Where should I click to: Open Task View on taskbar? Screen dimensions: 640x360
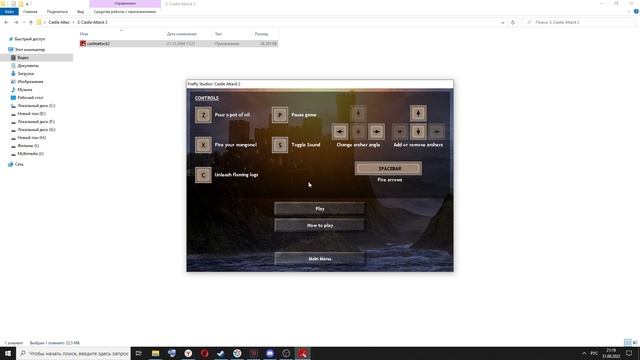[x=139, y=353]
